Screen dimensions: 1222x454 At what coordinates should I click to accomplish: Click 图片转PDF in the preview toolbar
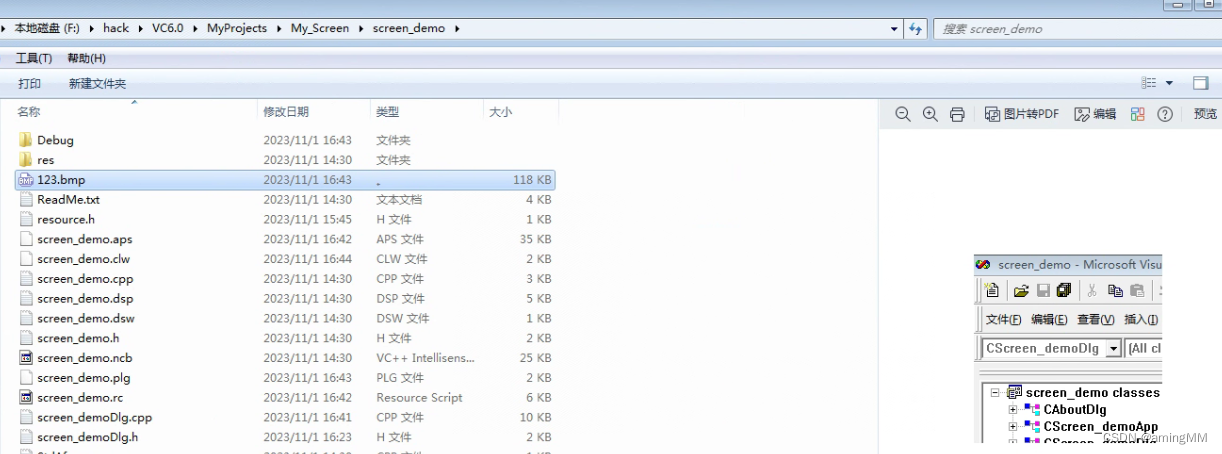(1021, 114)
